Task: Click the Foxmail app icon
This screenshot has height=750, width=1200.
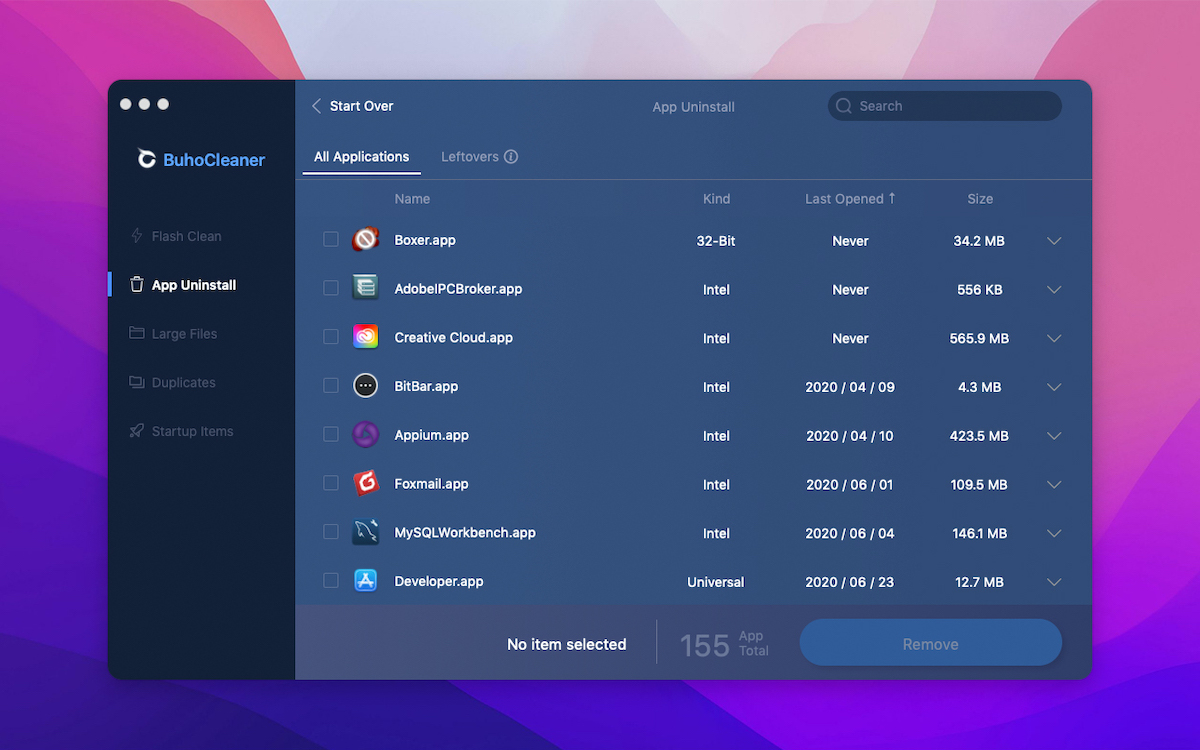Action: tap(365, 484)
